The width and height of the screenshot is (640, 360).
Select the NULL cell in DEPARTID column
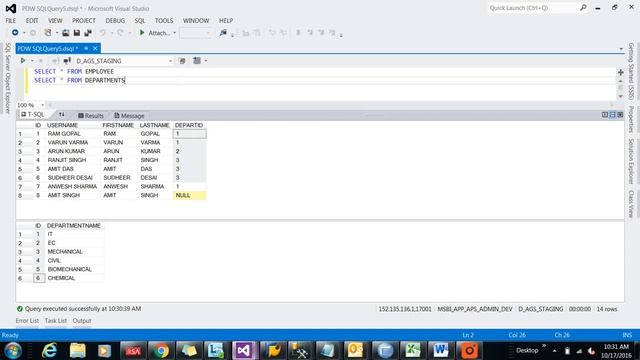tap(189, 196)
